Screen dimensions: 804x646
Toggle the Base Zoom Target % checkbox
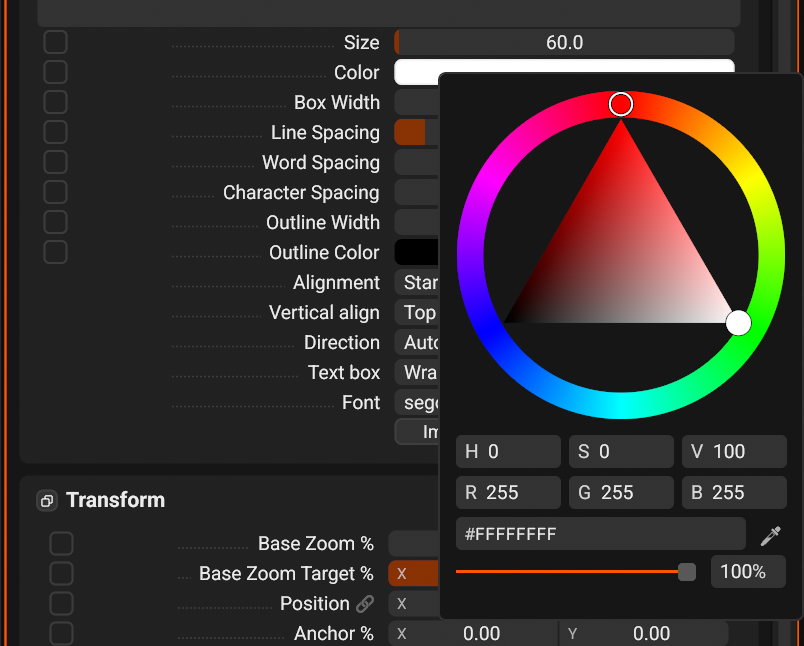[x=62, y=573]
